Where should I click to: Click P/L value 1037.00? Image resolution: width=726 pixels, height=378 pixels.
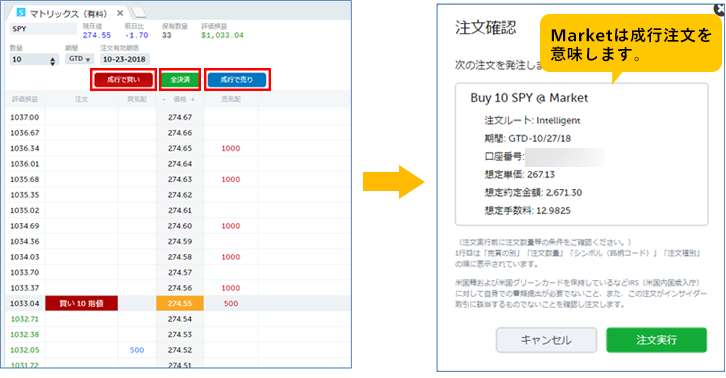tap(25, 117)
